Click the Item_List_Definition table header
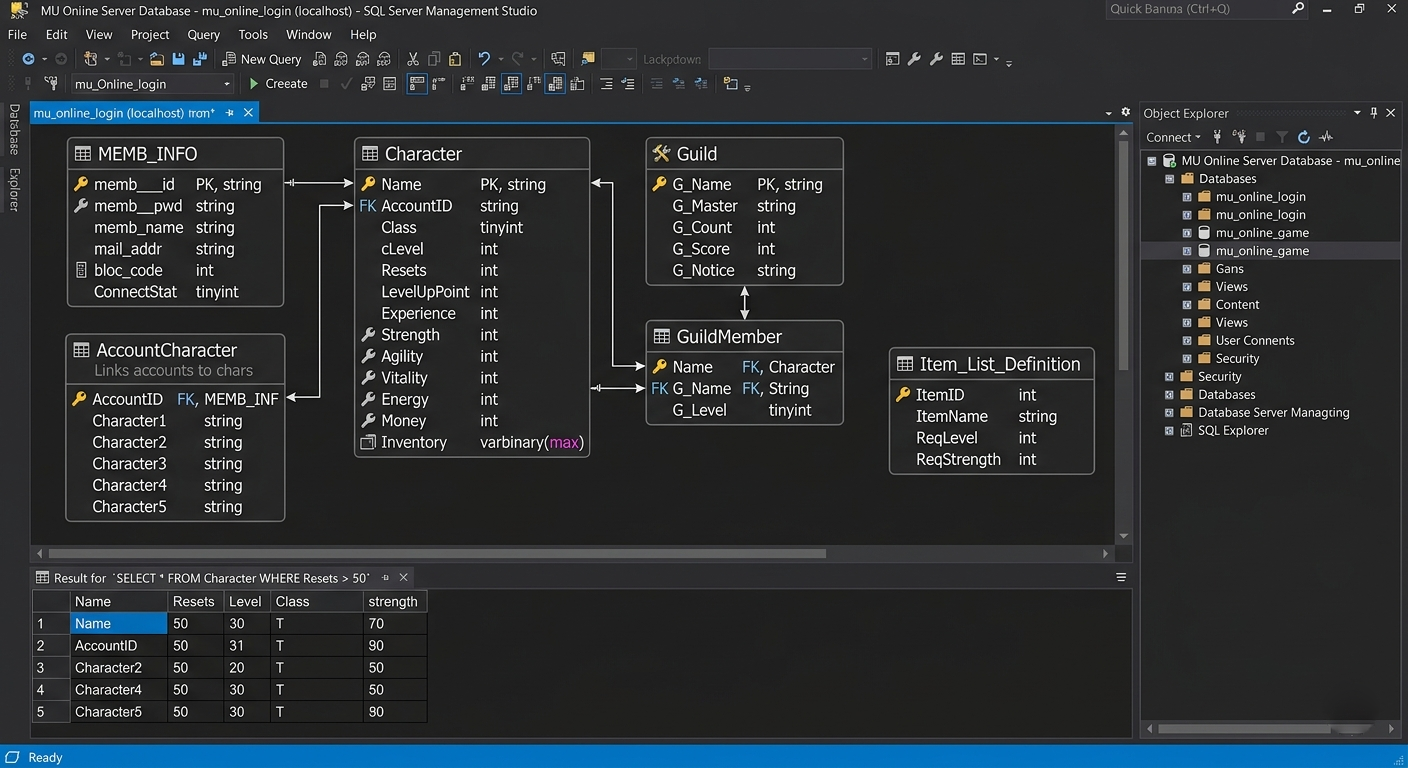1408x768 pixels. (x=992, y=364)
